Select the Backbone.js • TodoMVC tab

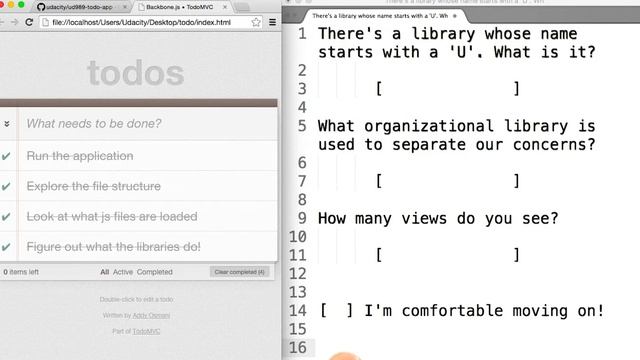point(180,7)
